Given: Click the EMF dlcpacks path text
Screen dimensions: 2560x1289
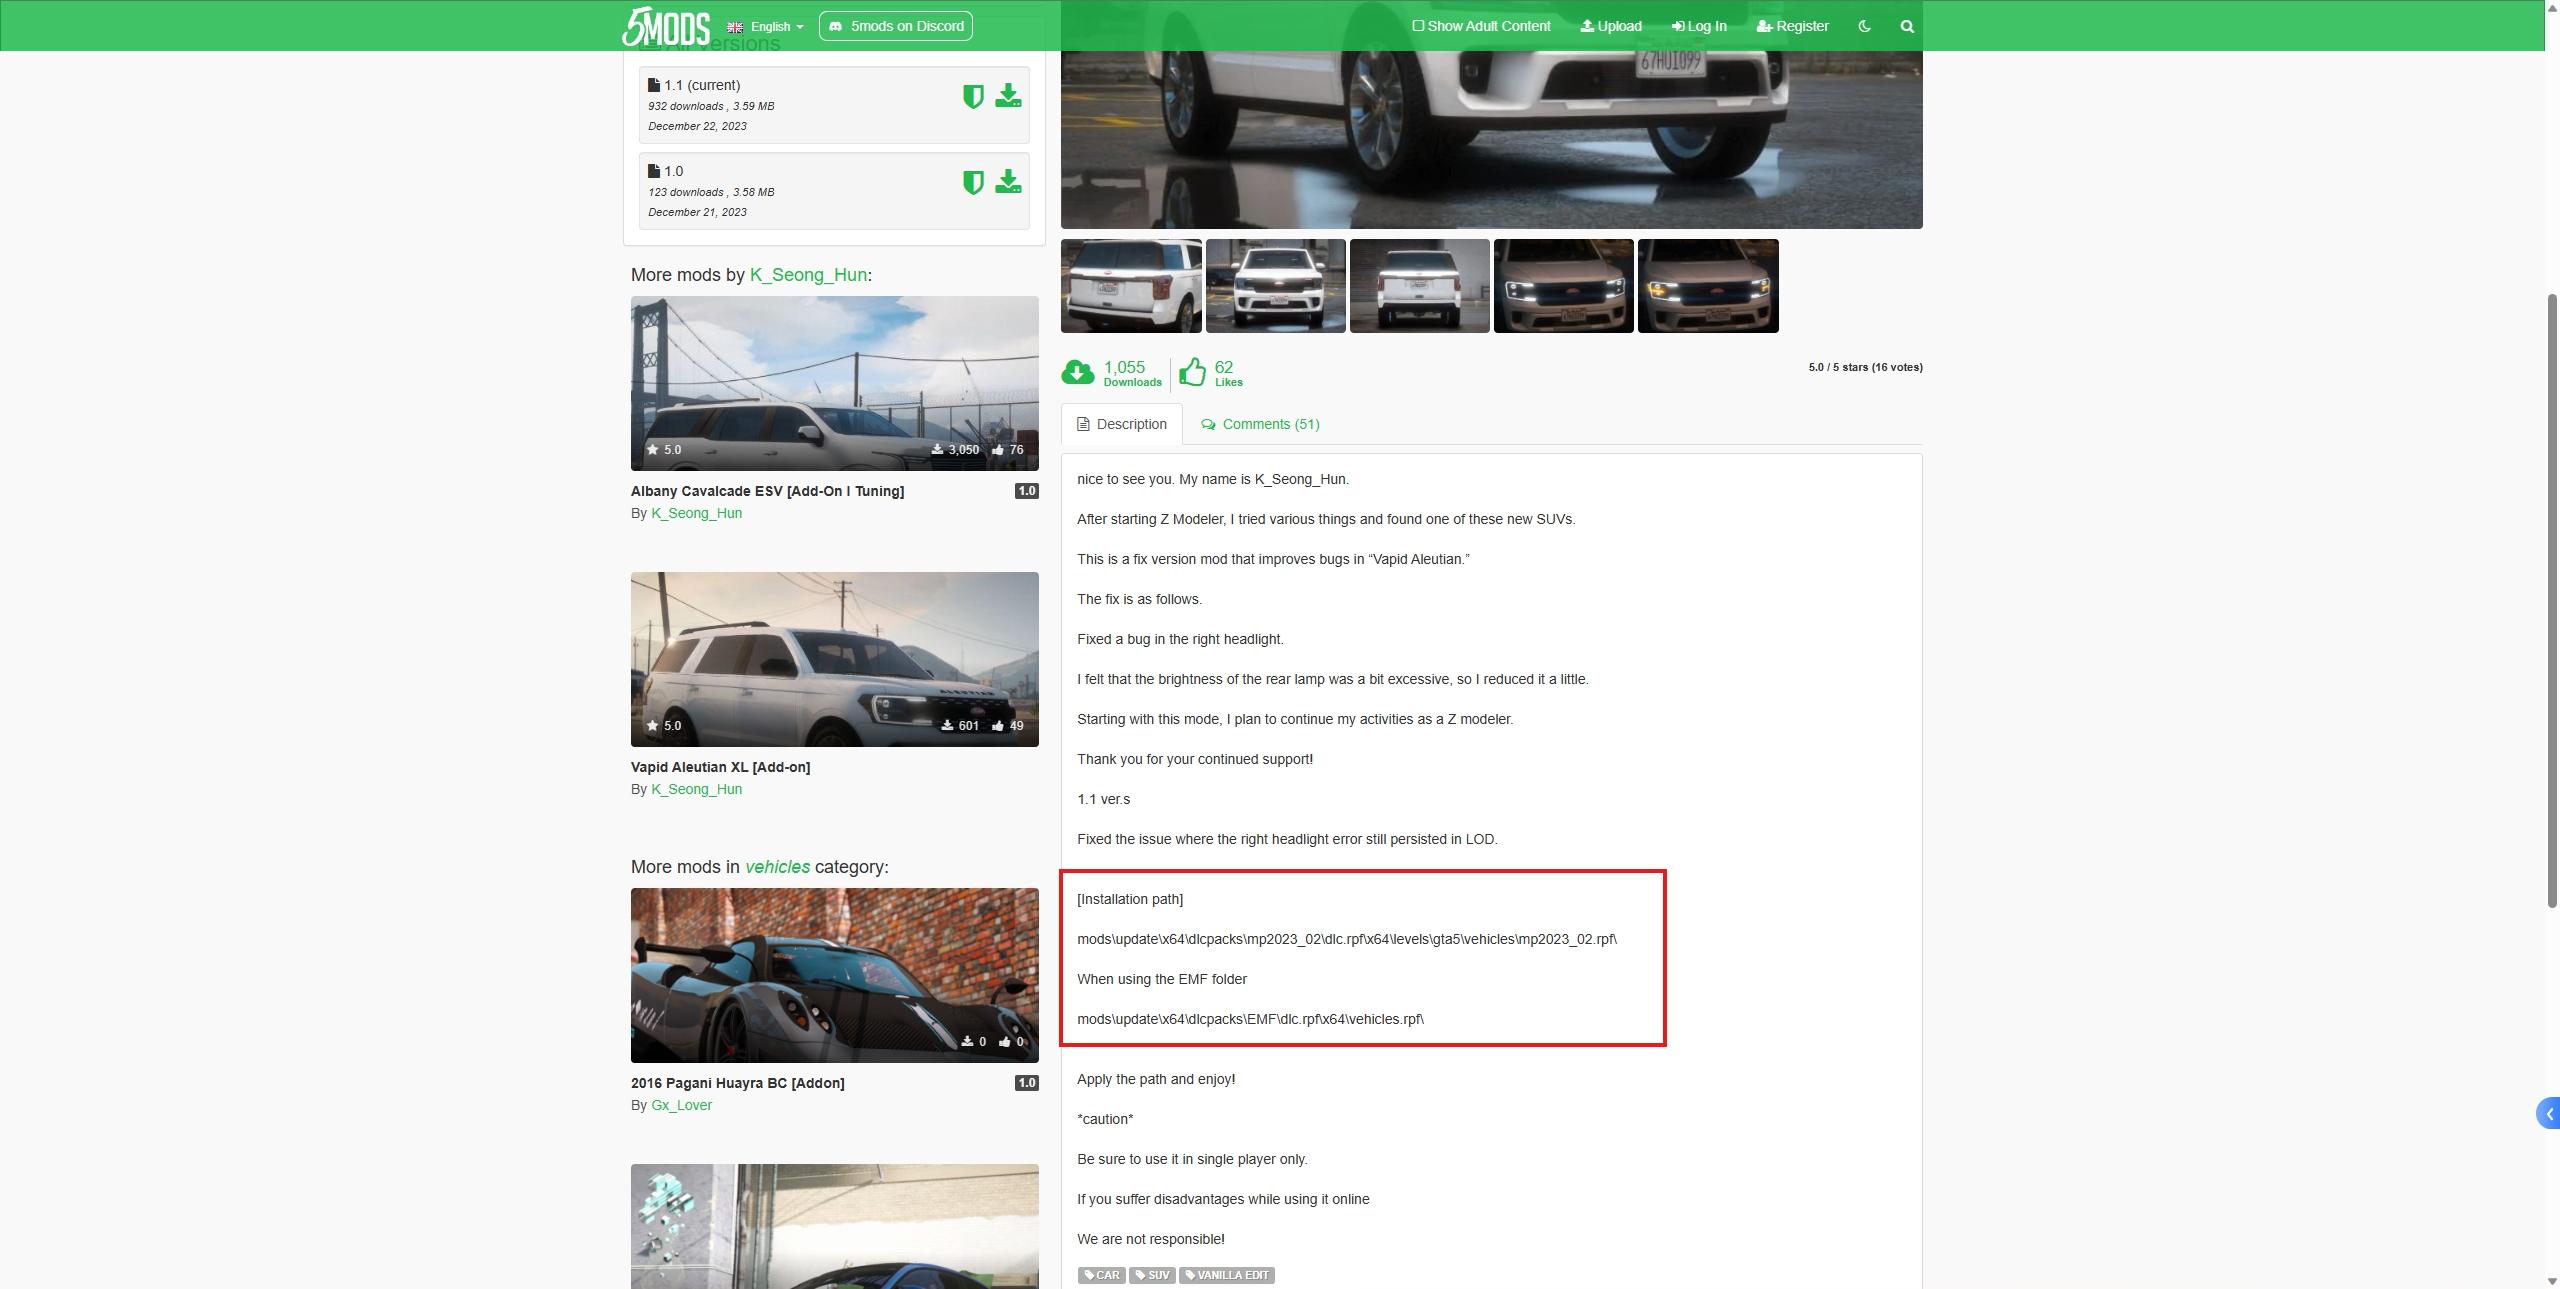Looking at the screenshot, I should tap(1250, 1019).
